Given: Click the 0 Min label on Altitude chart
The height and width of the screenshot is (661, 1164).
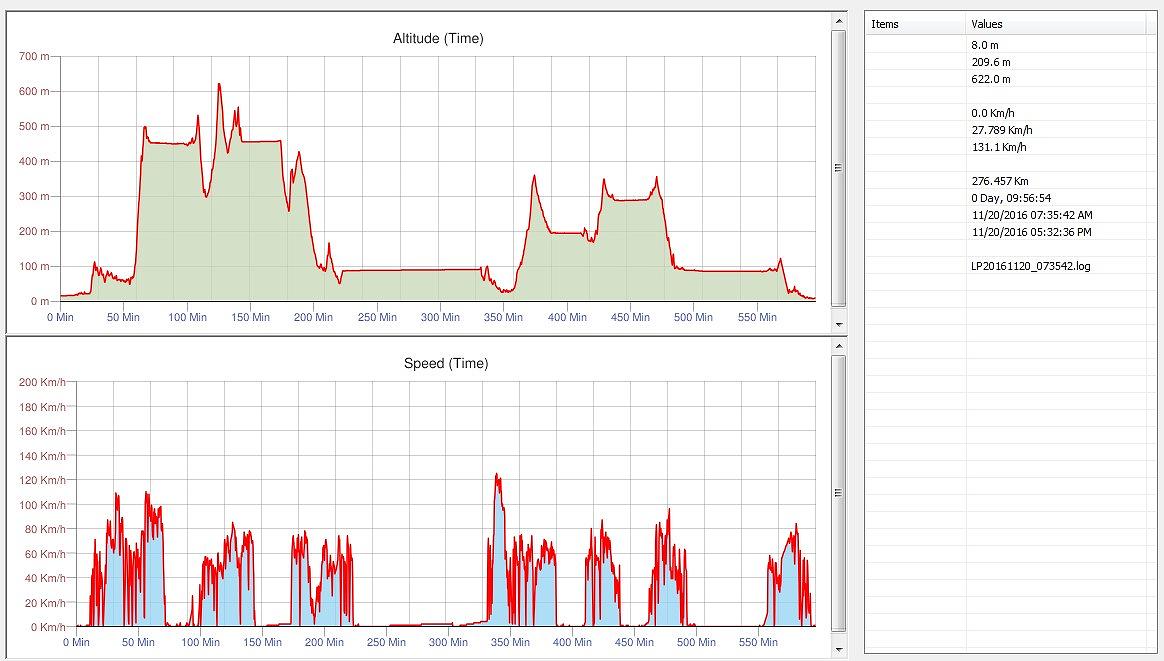Looking at the screenshot, I should click(60, 317).
